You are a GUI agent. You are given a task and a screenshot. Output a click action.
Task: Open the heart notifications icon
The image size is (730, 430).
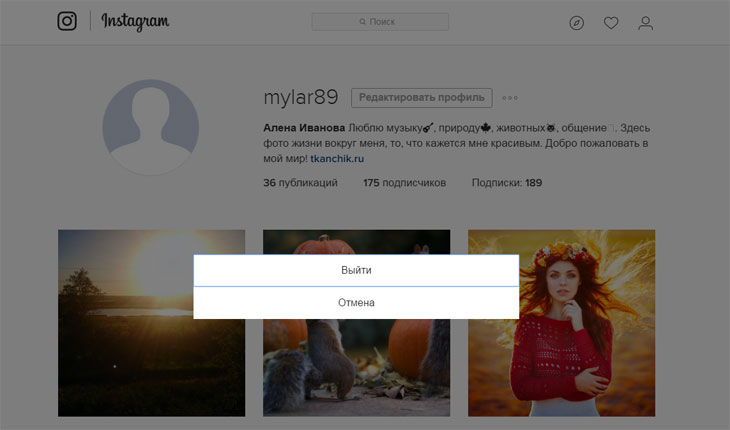[611, 23]
